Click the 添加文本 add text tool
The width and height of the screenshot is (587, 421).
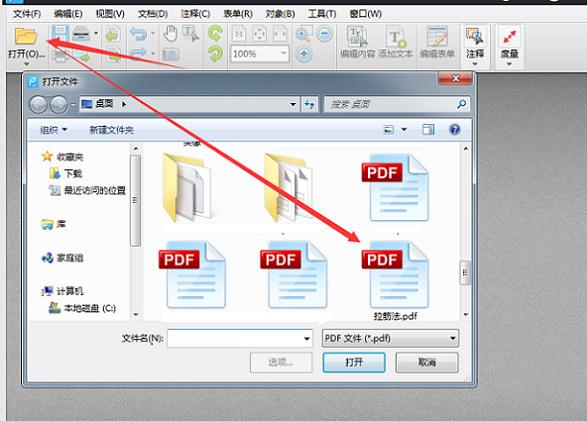point(396,42)
